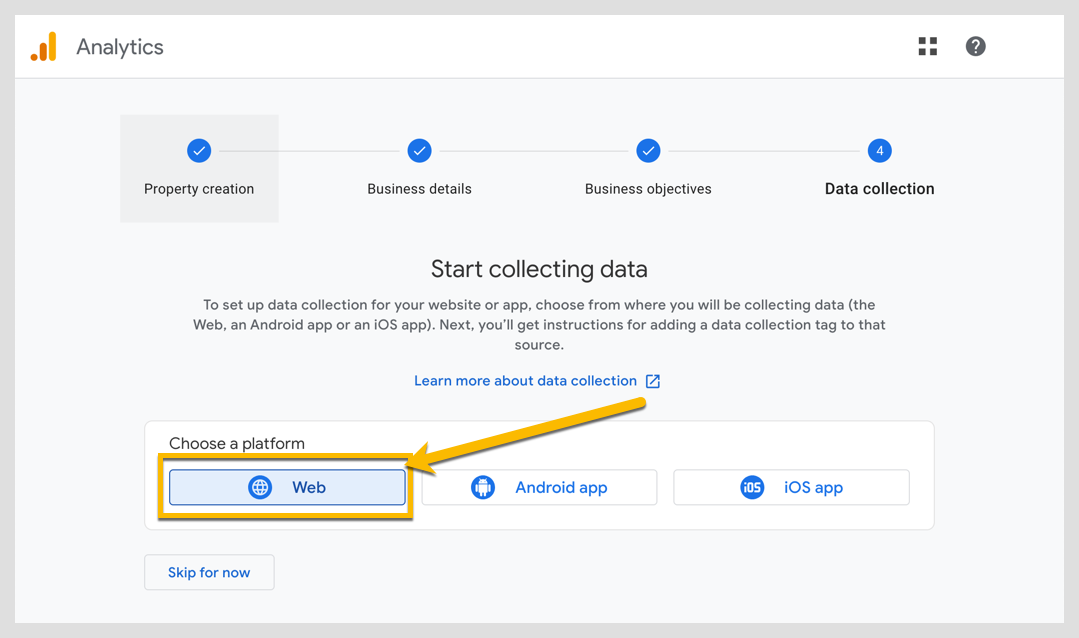Click the Business details checkmark icon
The image size is (1079, 638).
click(x=419, y=150)
